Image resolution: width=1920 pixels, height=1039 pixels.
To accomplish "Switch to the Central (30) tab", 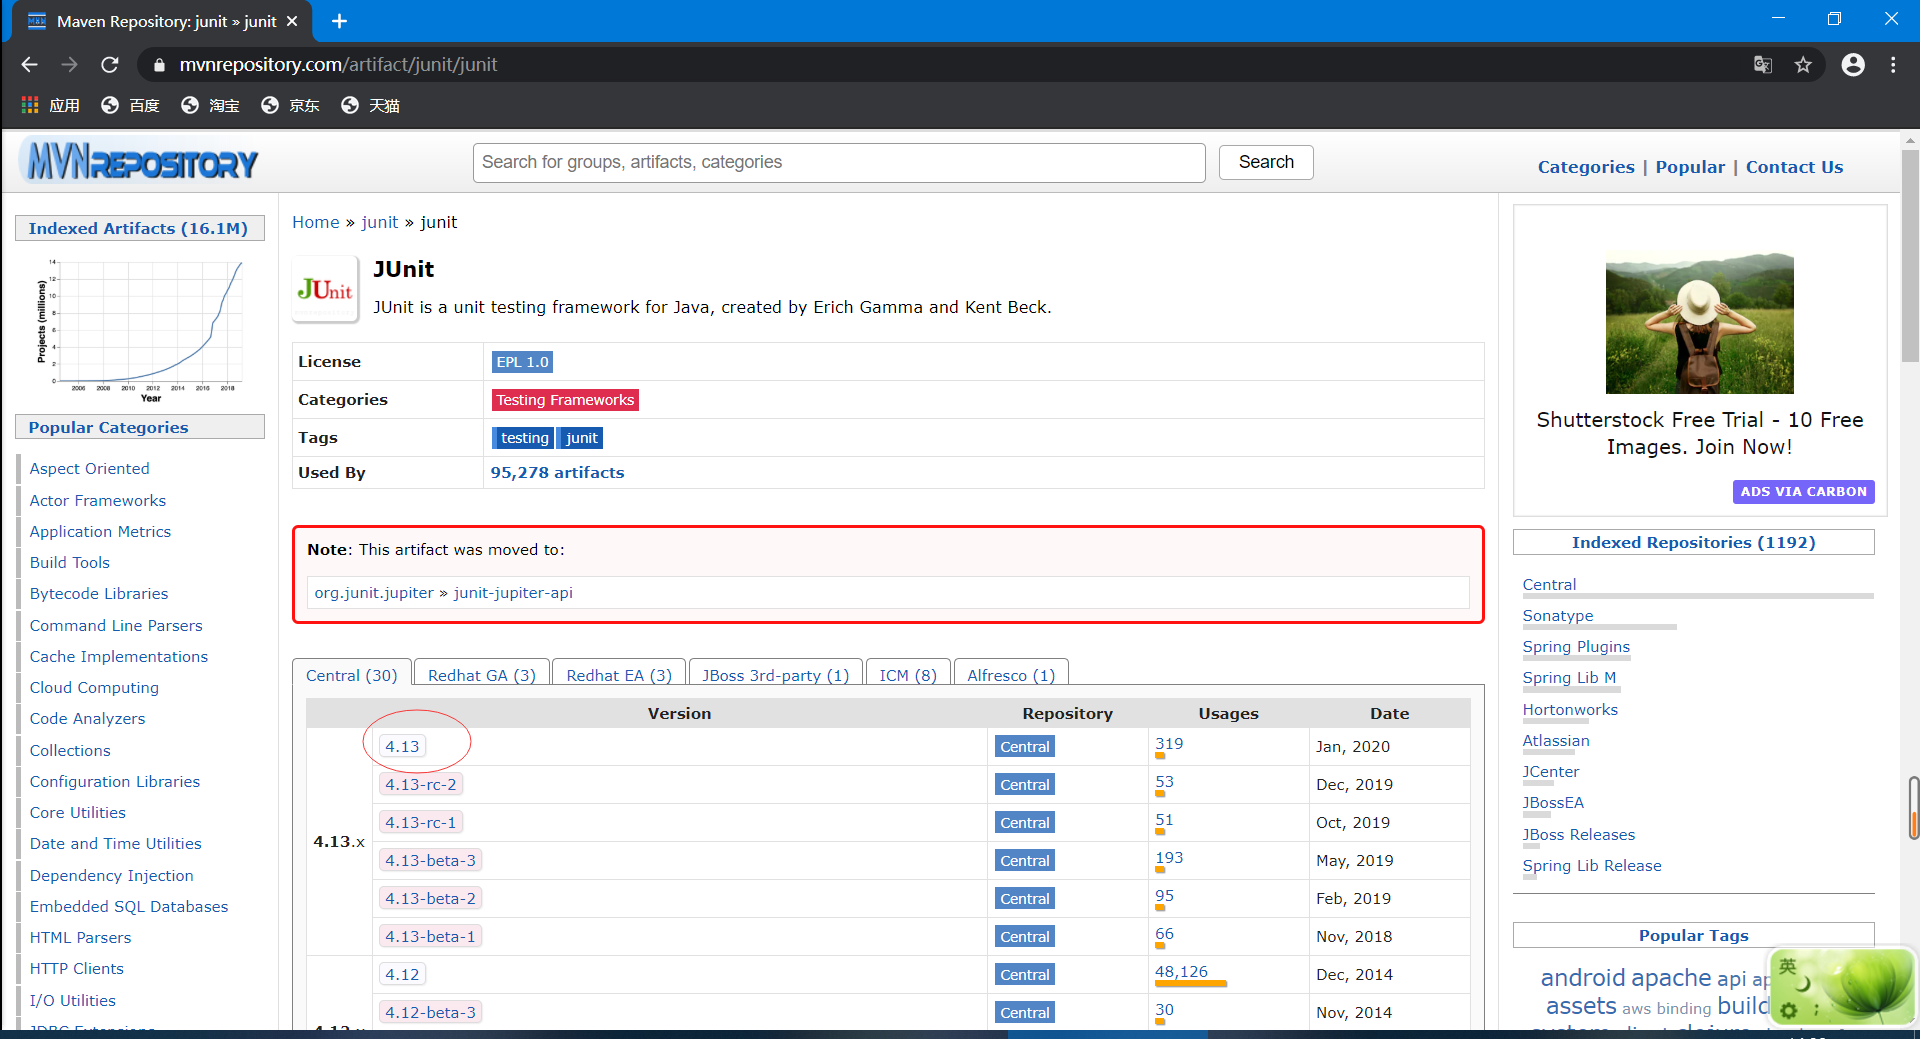I will point(351,675).
